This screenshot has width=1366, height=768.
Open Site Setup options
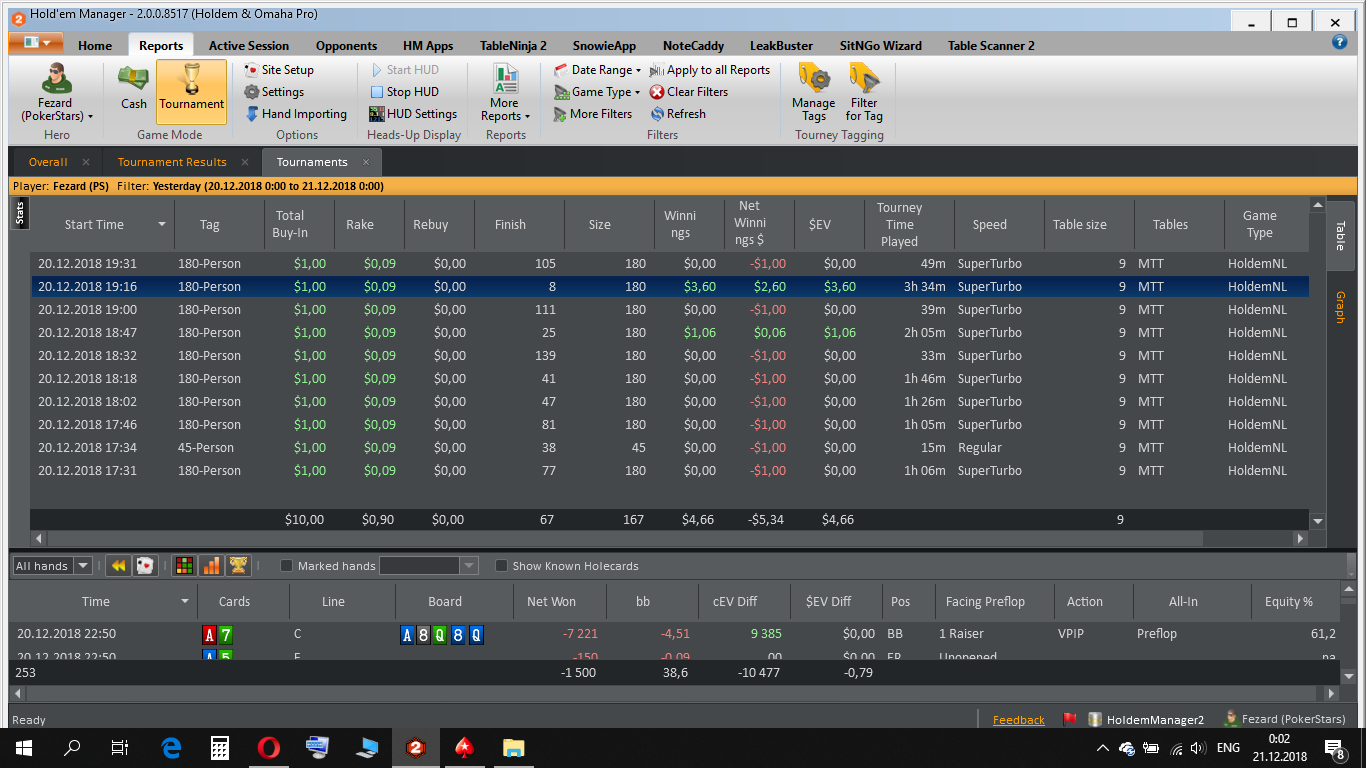click(x=279, y=70)
